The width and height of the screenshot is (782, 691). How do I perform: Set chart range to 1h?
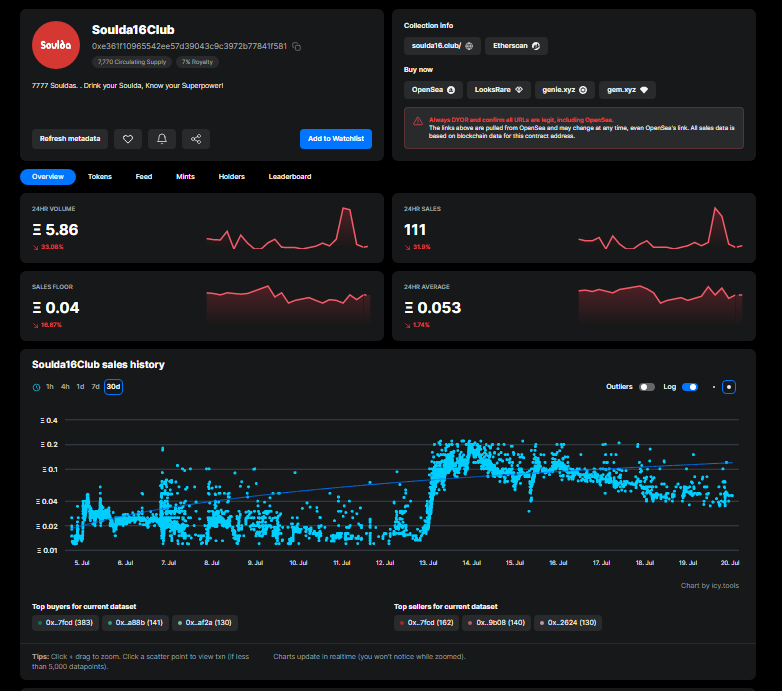(50, 387)
